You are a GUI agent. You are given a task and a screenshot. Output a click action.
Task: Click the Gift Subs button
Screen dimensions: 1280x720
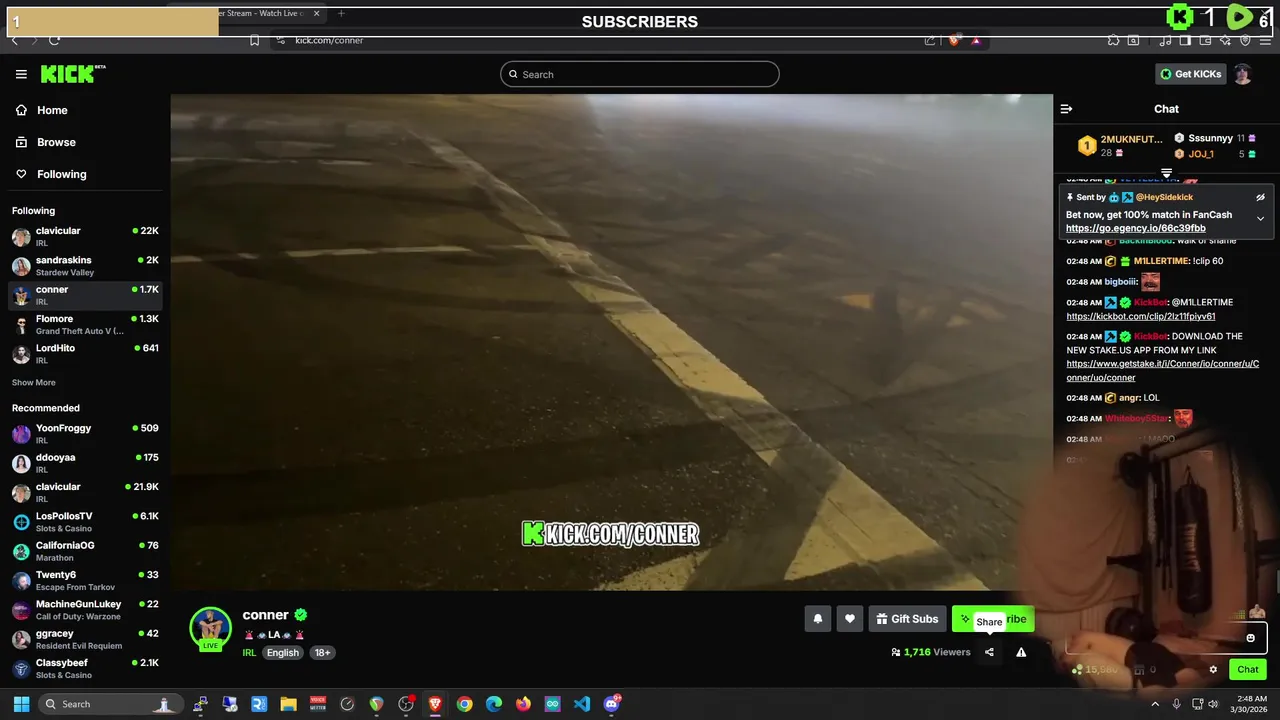pyautogui.click(x=907, y=619)
